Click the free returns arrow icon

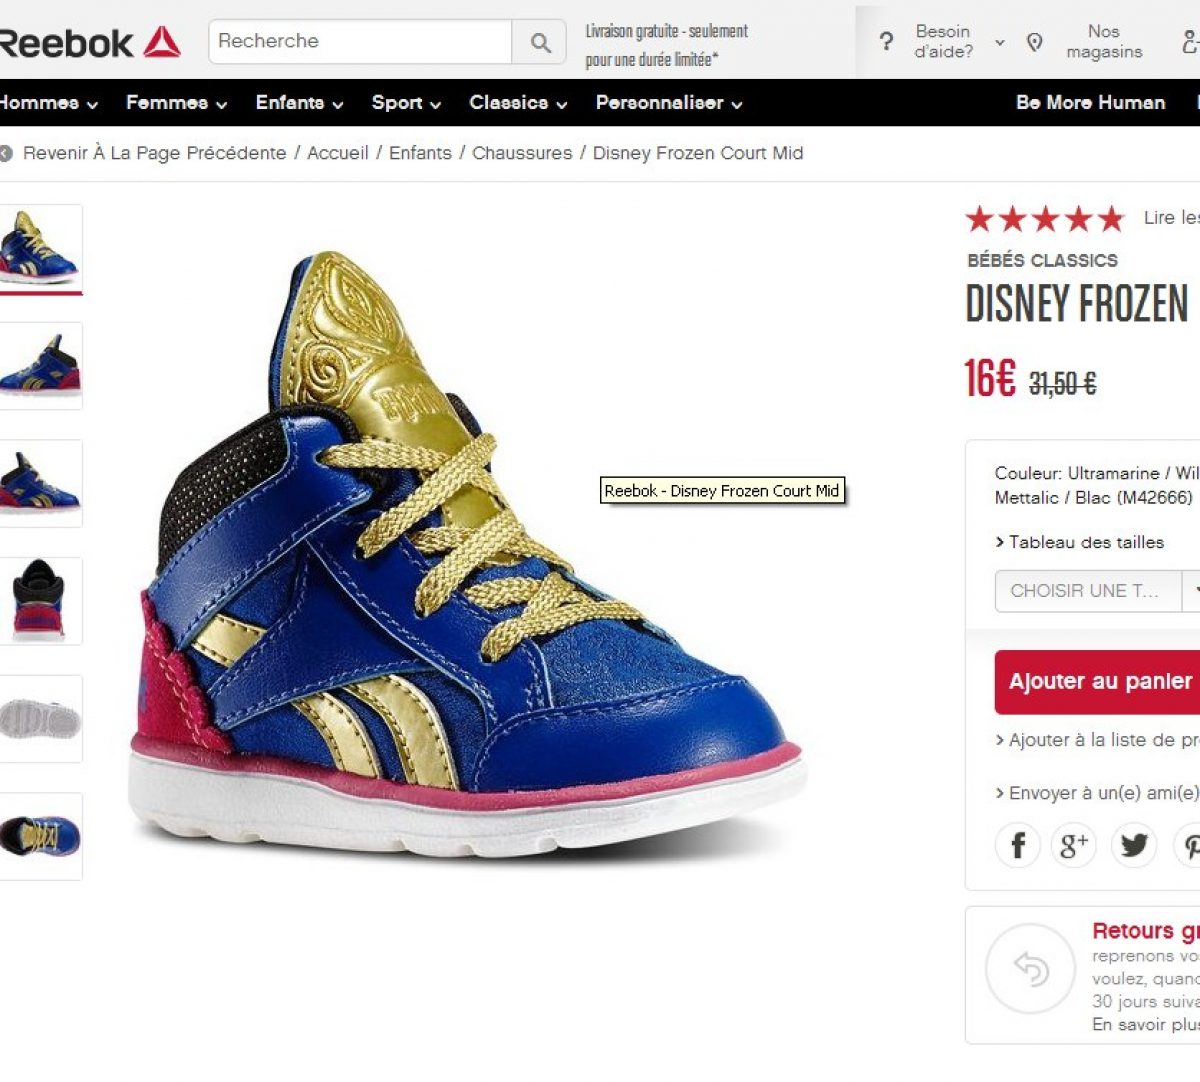pos(1030,968)
